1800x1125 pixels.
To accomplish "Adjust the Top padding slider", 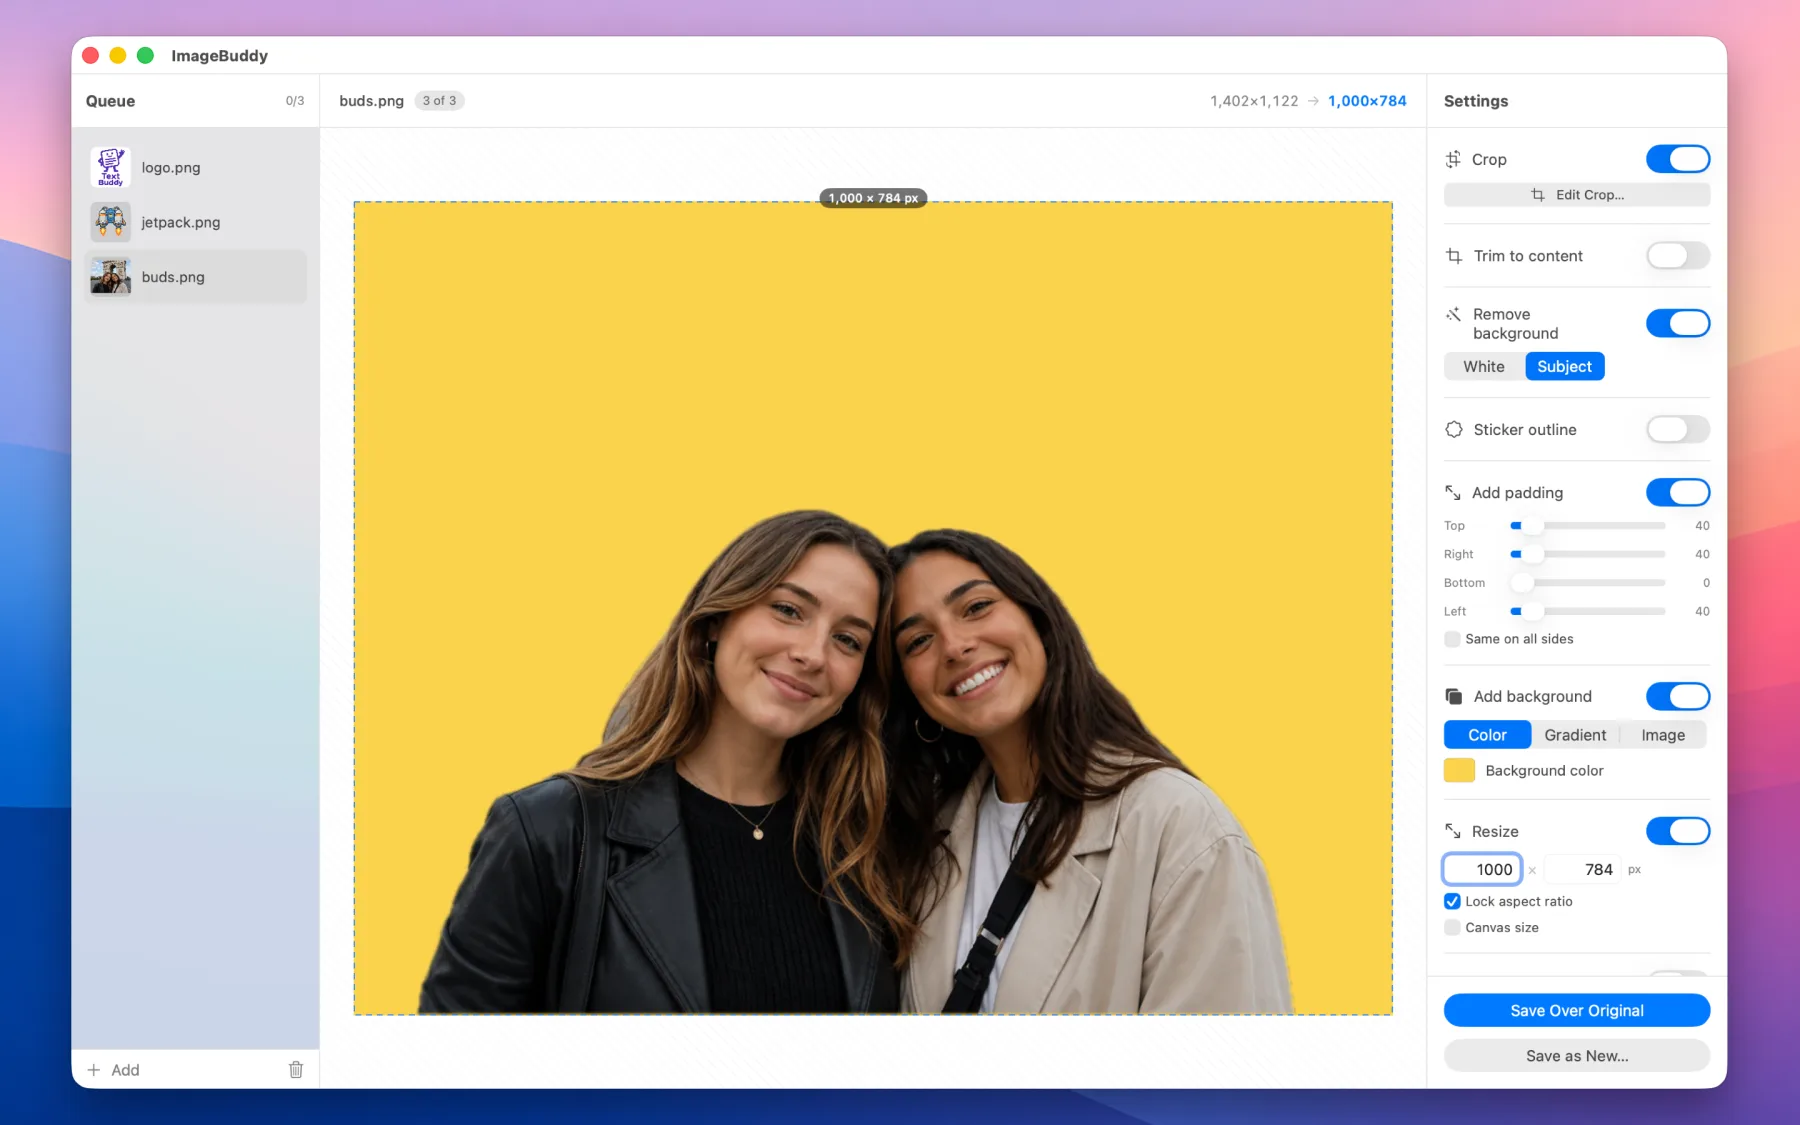I will [x=1588, y=526].
